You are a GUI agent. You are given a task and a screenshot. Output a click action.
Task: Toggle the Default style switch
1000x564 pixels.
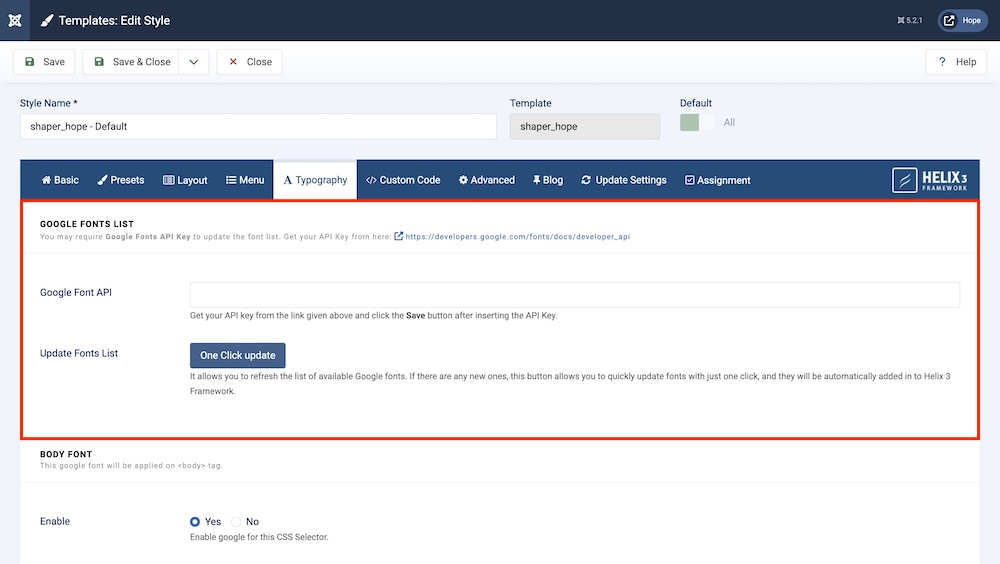pyautogui.click(x=698, y=122)
